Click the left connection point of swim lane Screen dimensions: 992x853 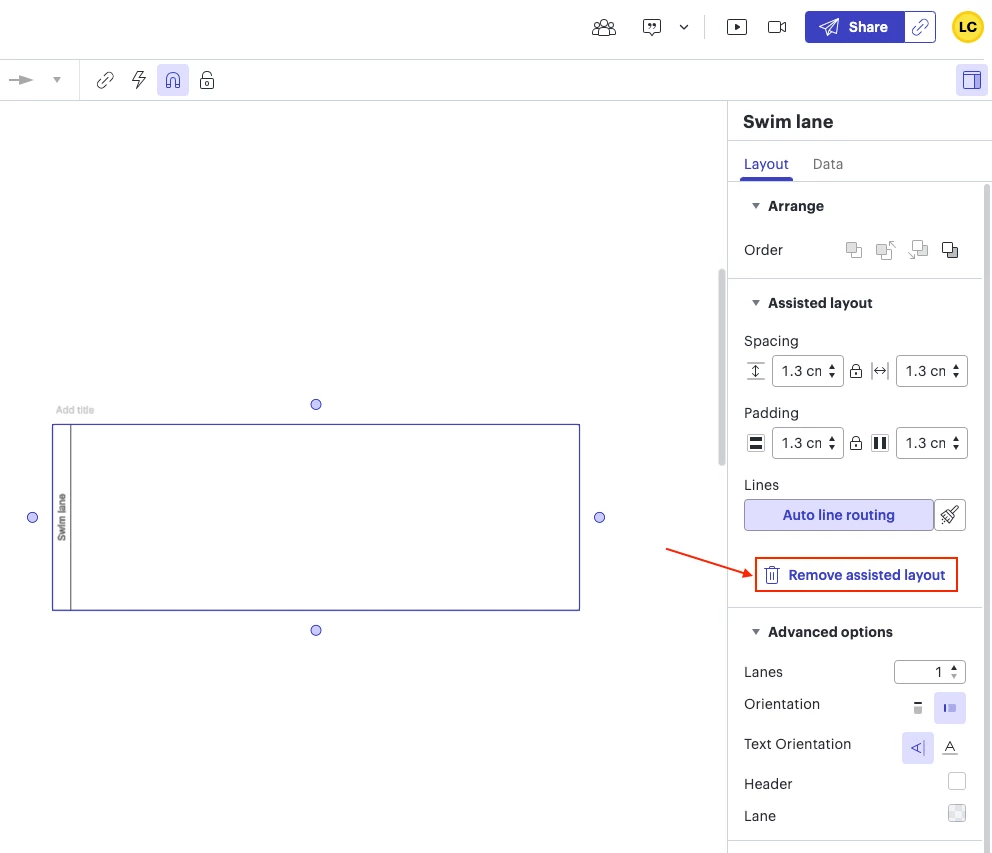32,518
